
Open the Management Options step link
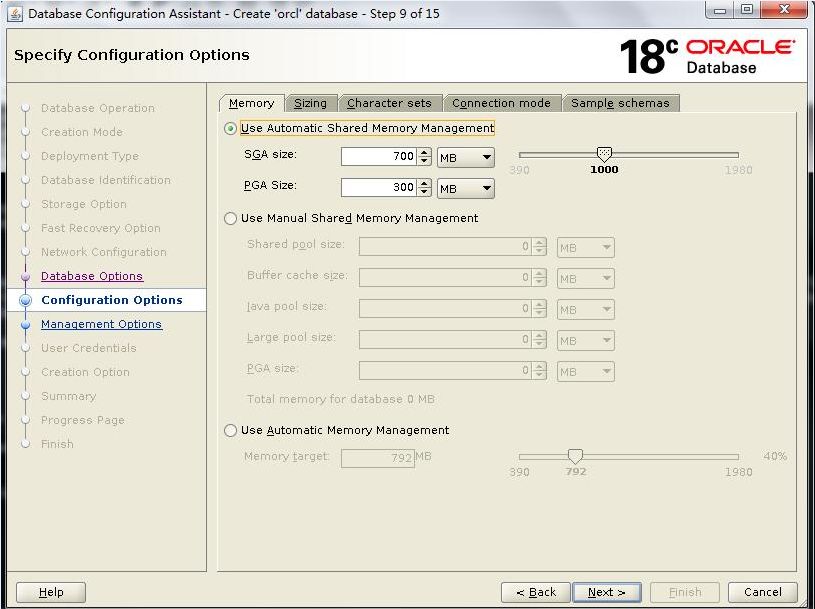(x=101, y=324)
